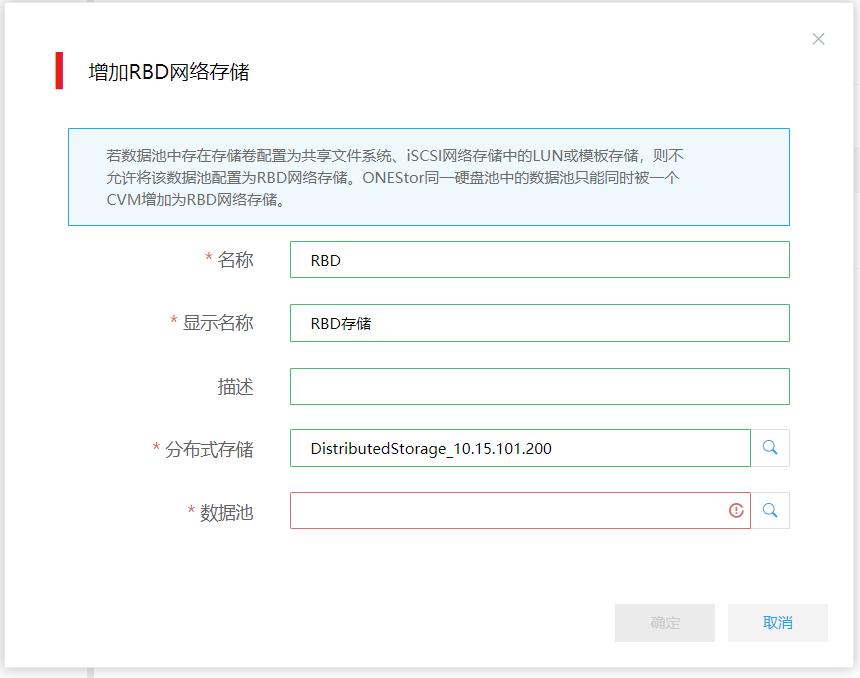860x678 pixels.
Task: Click the 数据池 label
Action: (227, 513)
